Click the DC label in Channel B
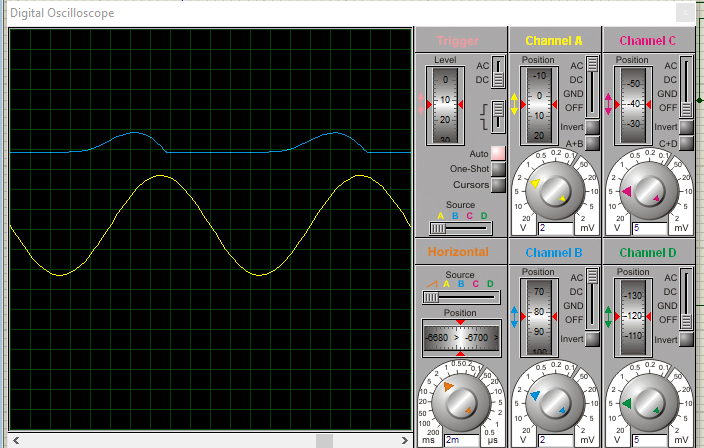This screenshot has height=448, width=704. click(x=576, y=292)
